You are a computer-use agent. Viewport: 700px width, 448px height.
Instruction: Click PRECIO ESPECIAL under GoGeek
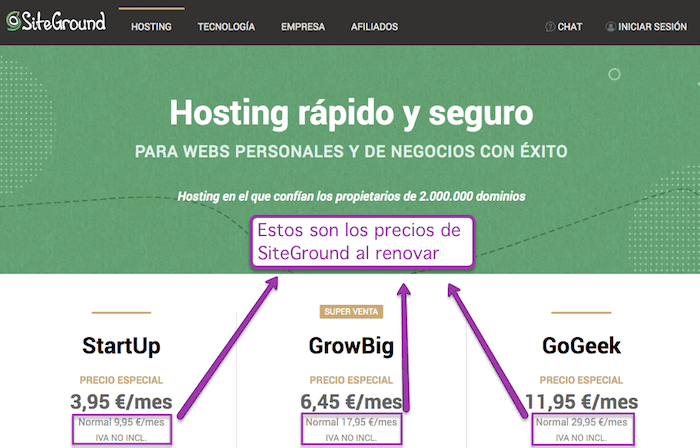581,380
